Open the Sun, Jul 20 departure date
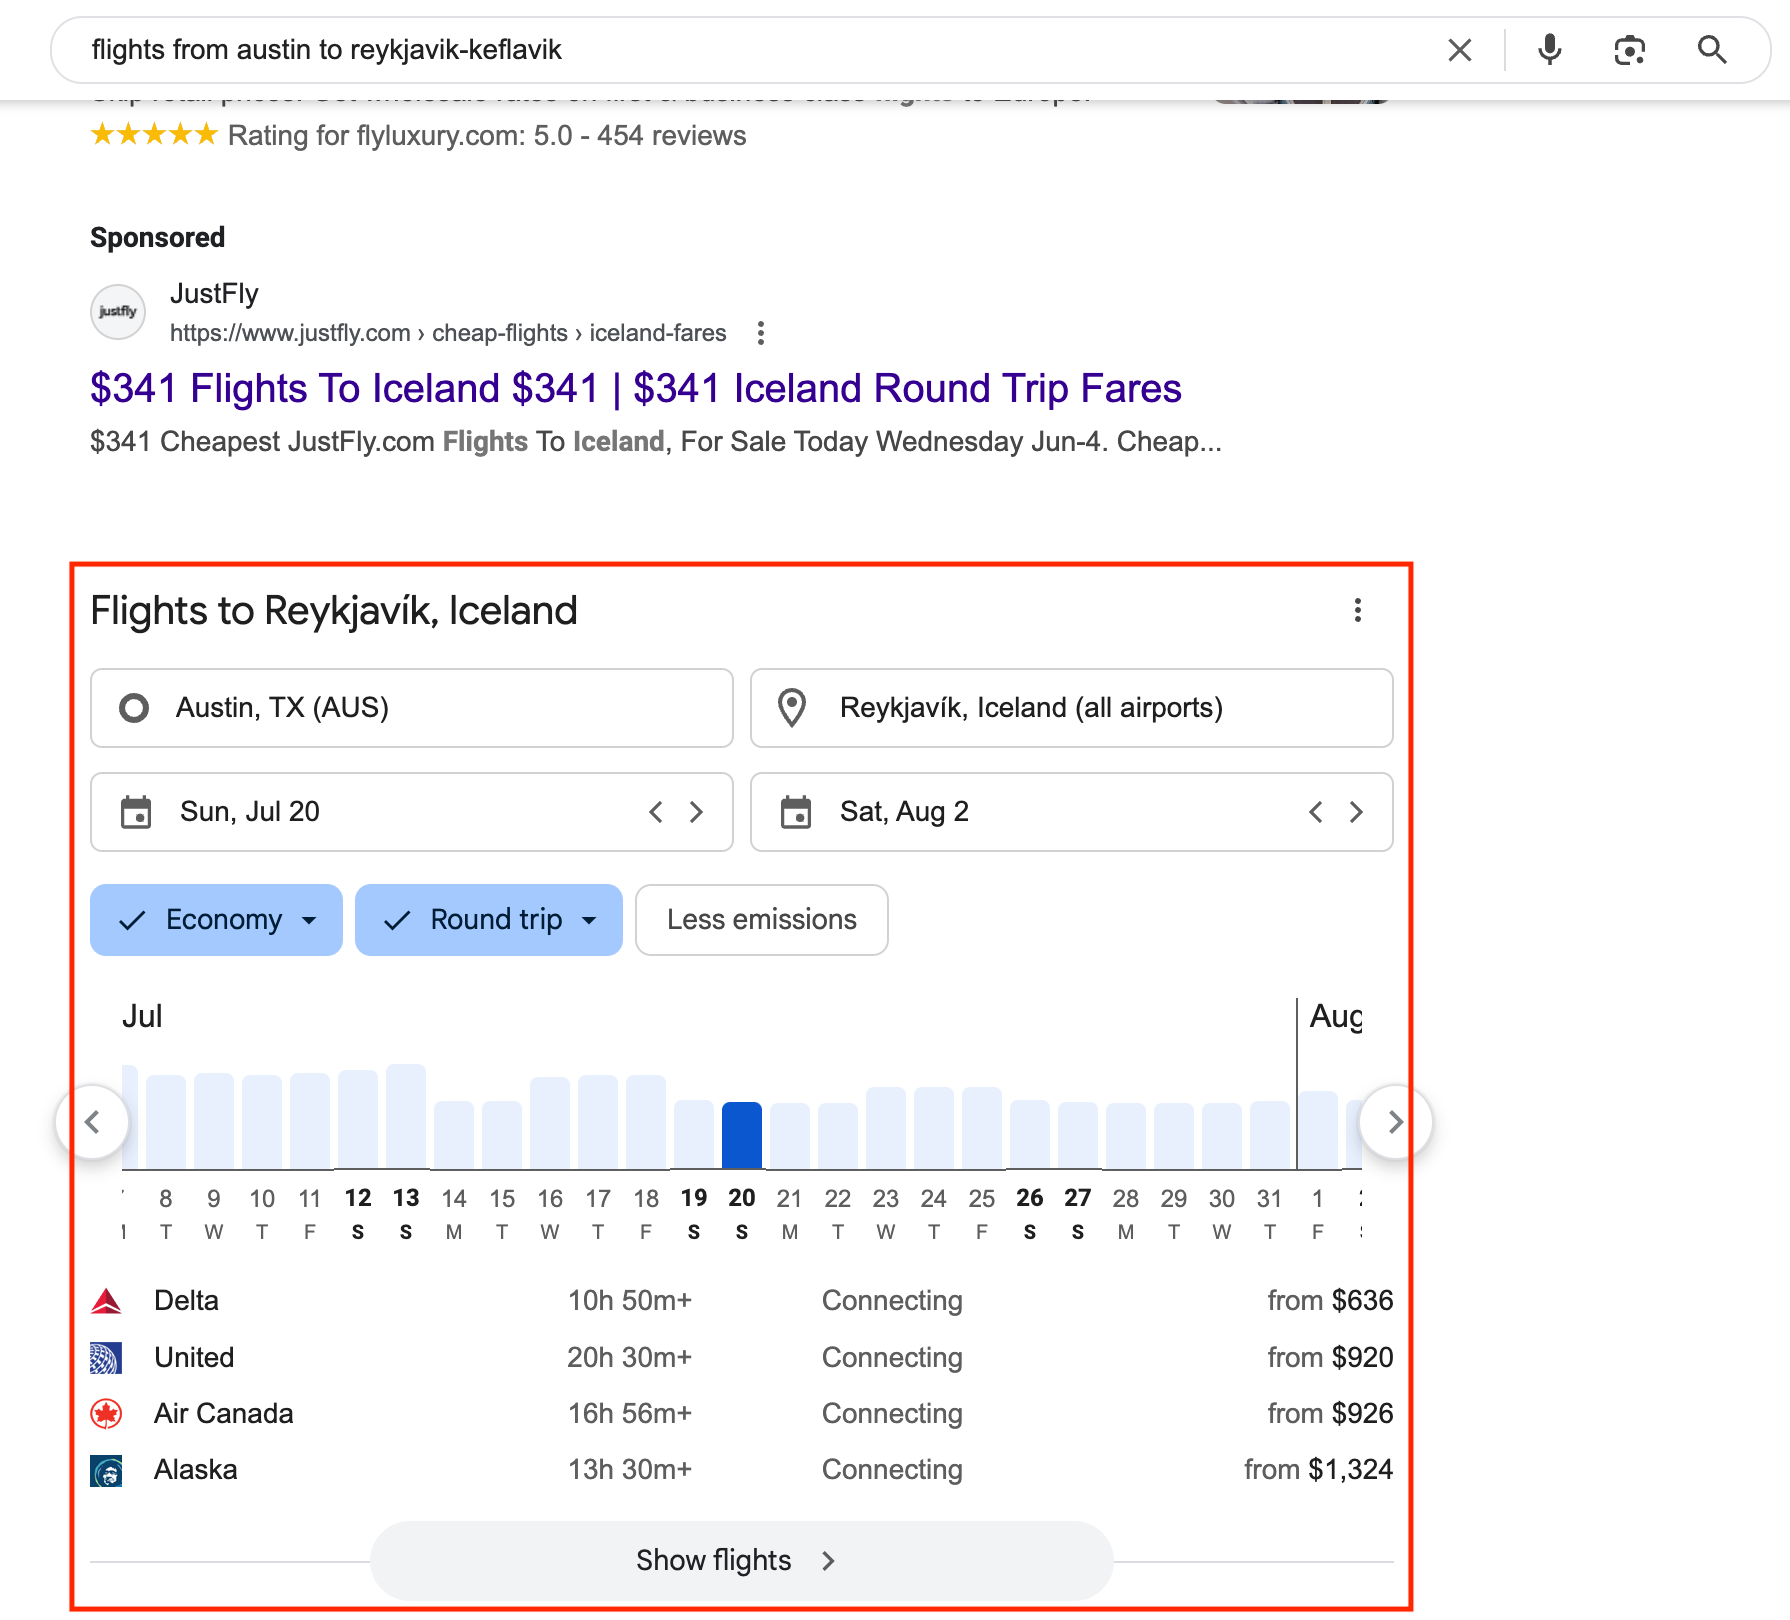Viewport: 1790px width, 1620px height. (412, 812)
